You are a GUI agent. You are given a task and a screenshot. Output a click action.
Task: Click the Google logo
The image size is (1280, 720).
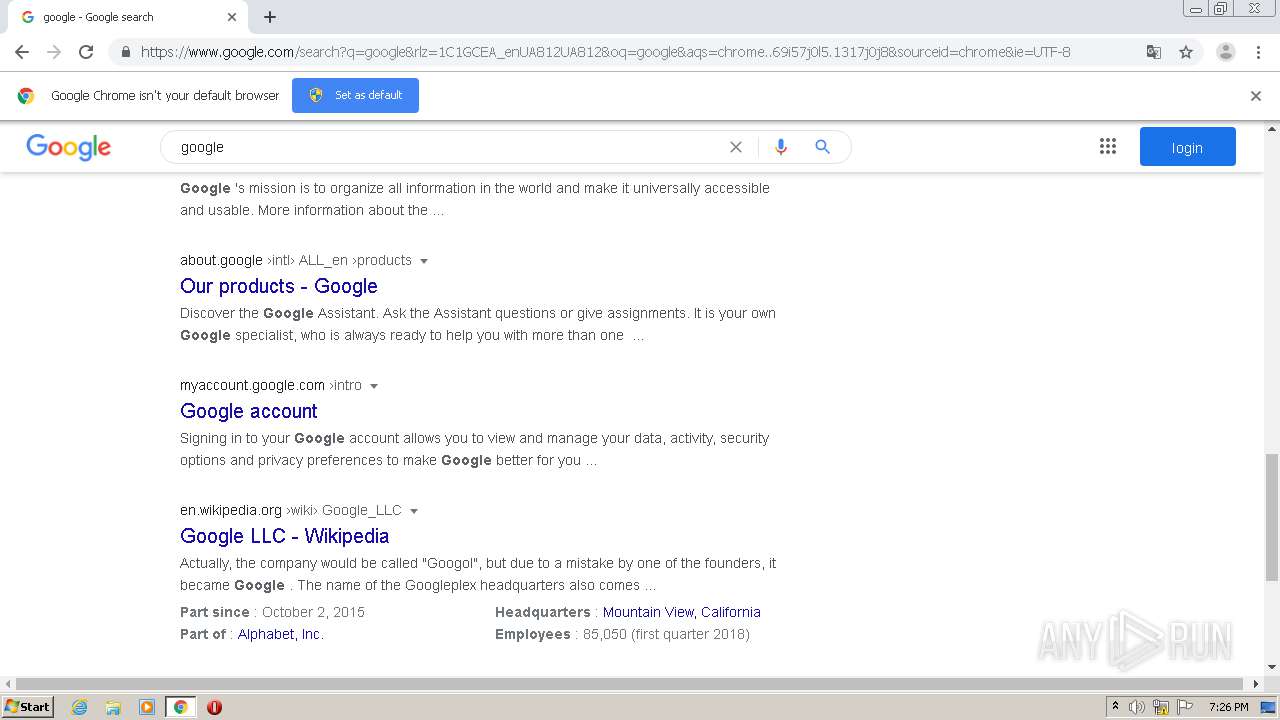(68, 147)
